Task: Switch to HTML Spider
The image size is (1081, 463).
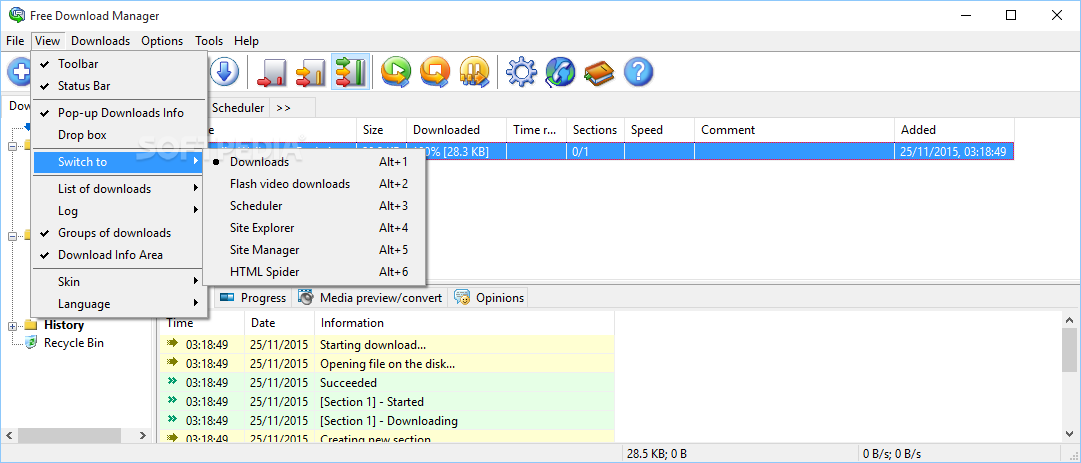Action: [314, 272]
